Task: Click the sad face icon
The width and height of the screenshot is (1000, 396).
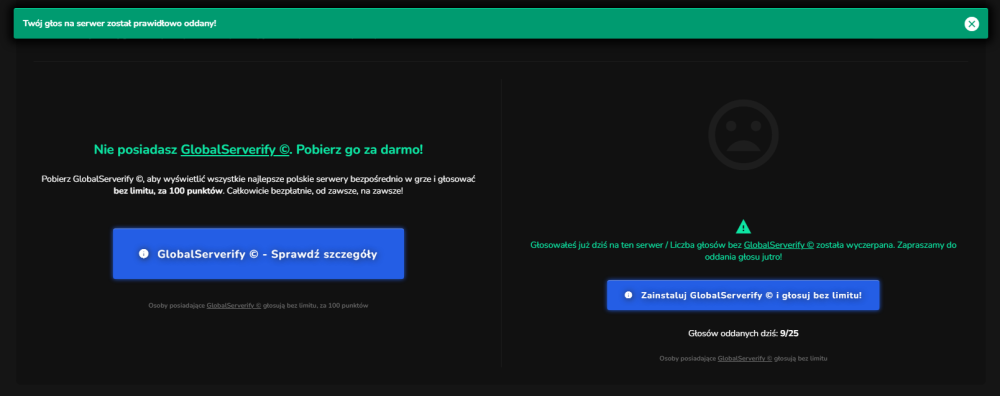Action: pos(743,134)
